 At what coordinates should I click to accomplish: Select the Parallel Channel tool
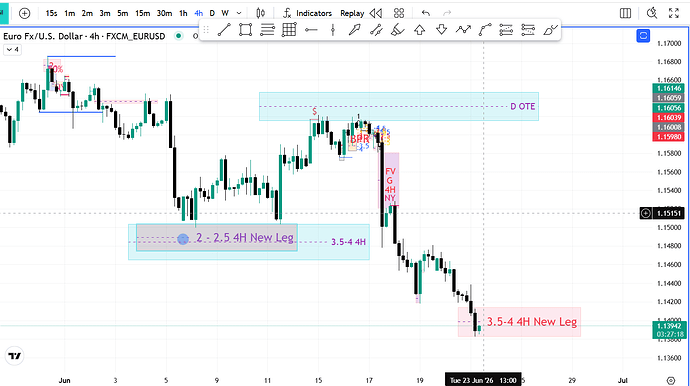[x=376, y=30]
